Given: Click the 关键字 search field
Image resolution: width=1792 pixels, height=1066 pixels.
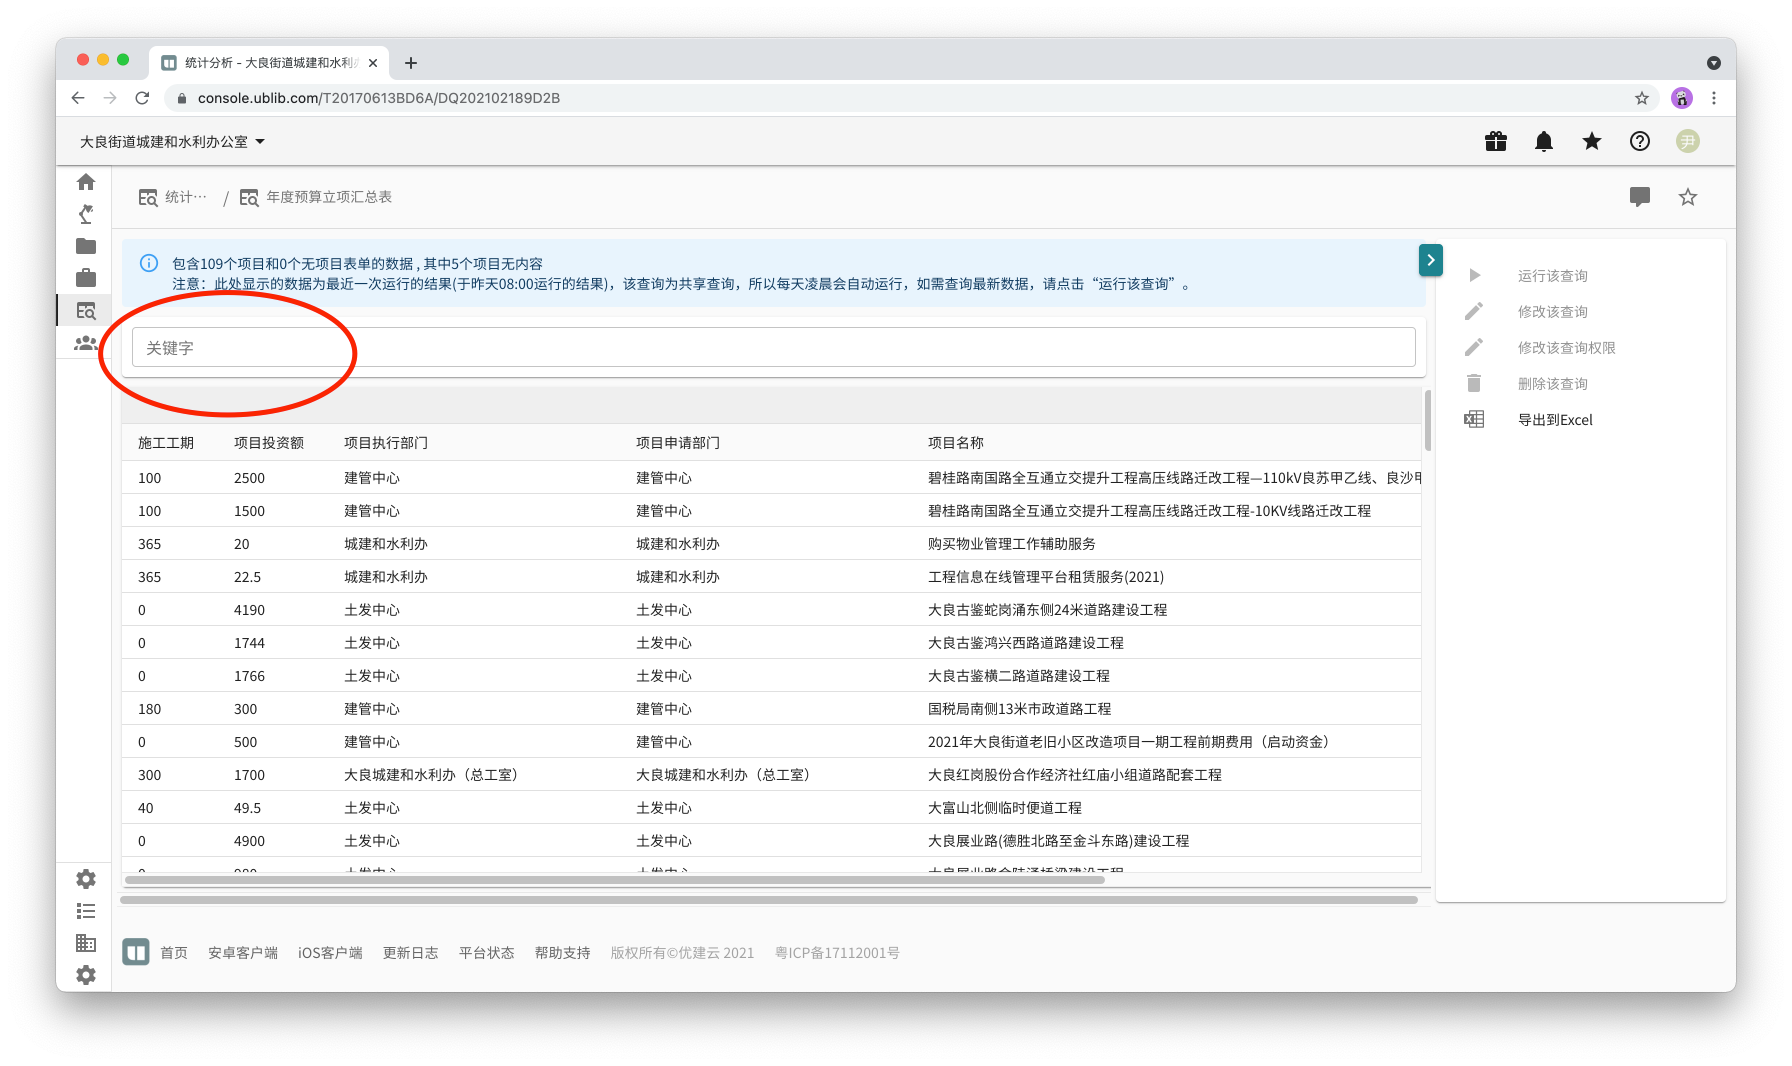Looking at the screenshot, I should 772,348.
